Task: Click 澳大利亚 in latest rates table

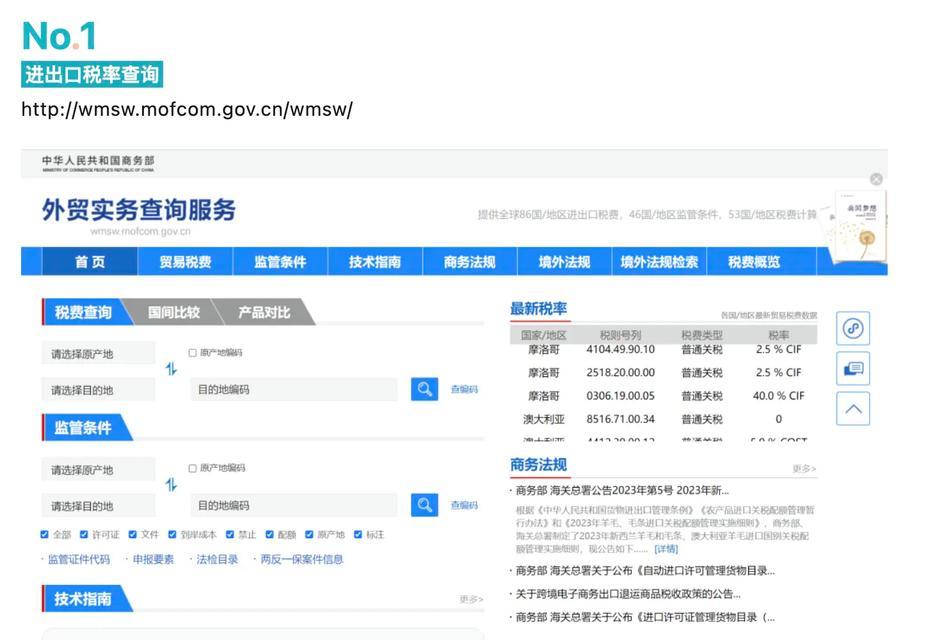Action: 543,419
